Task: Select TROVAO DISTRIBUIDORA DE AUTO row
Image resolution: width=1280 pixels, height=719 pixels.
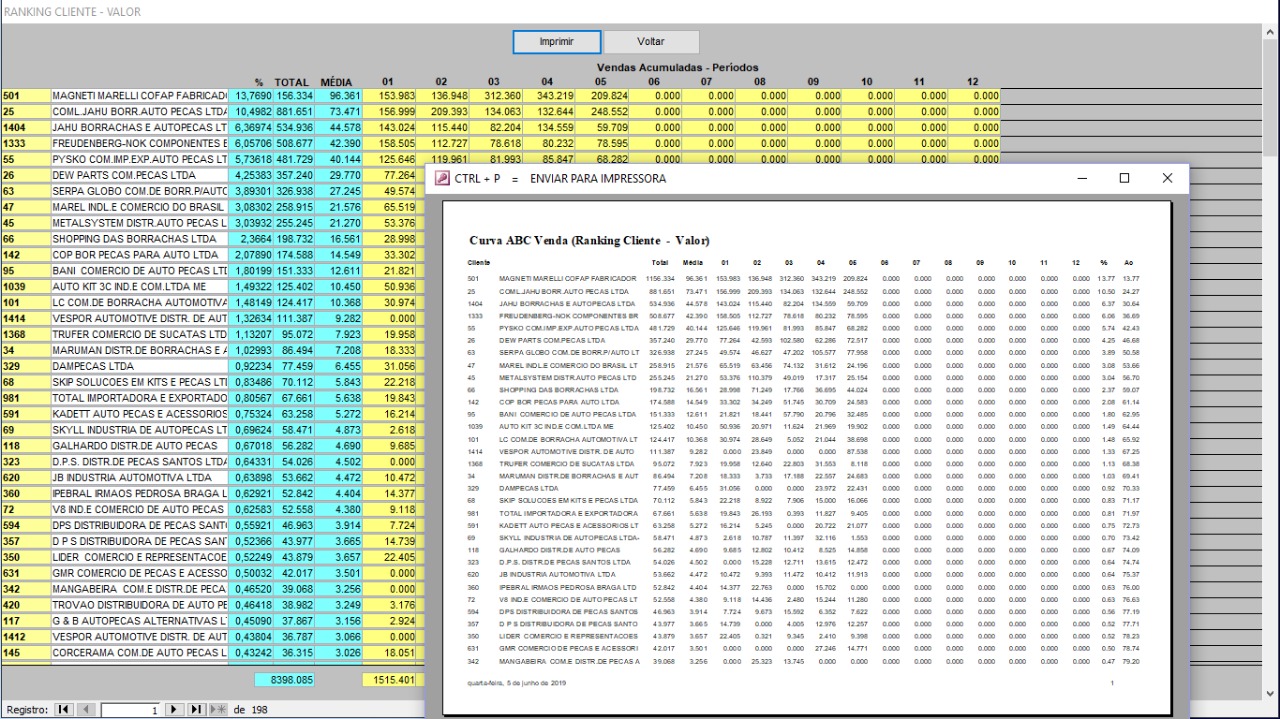Action: 140,606
